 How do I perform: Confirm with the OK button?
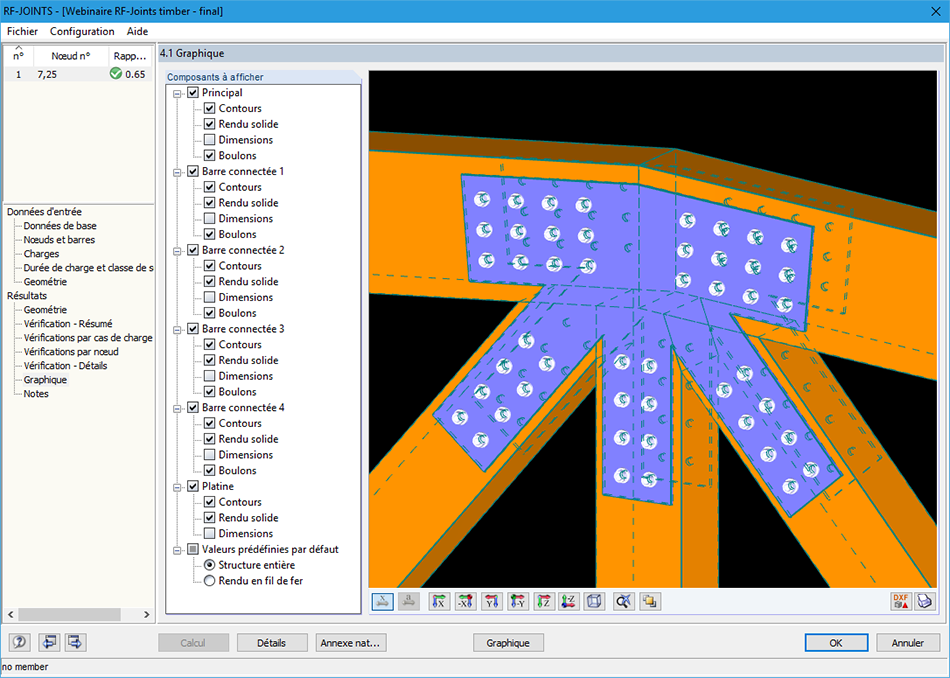836,643
